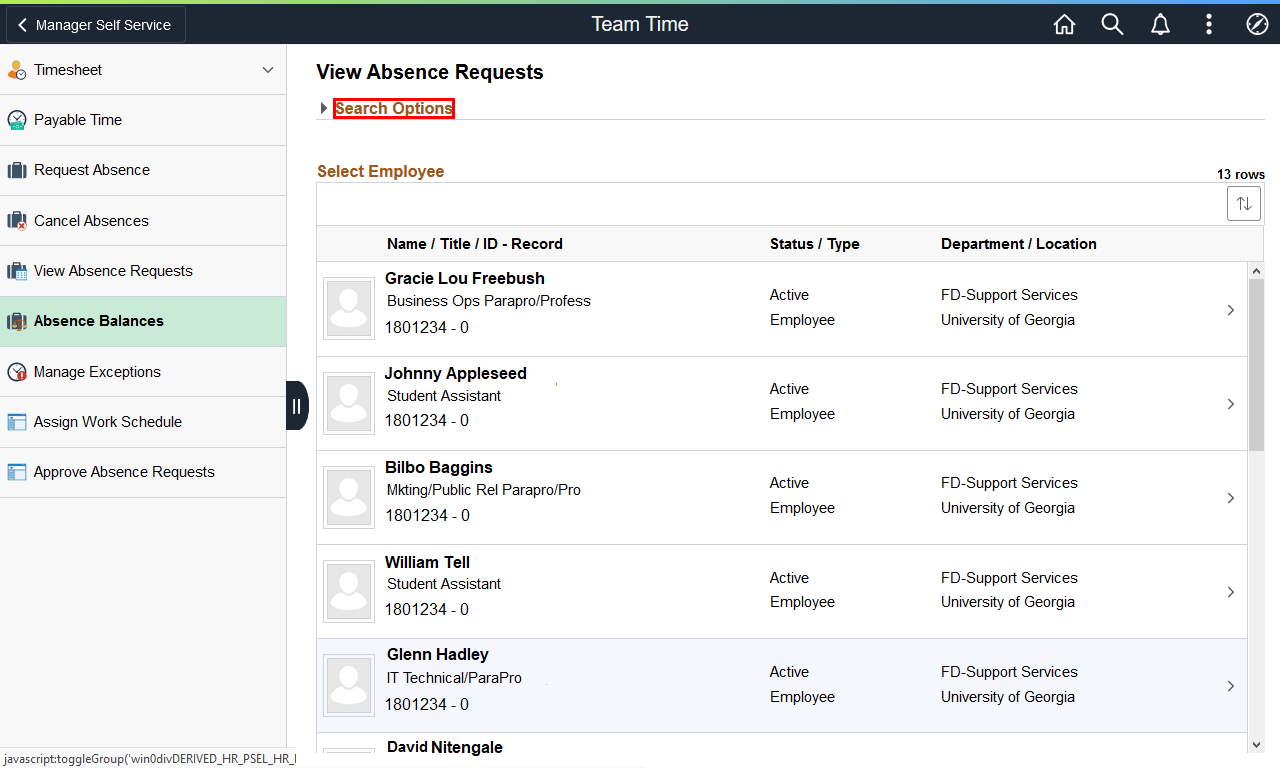Screen dimensions: 1280x768
Task: Open Bilbo Baggins row chevron
Action: point(1231,498)
